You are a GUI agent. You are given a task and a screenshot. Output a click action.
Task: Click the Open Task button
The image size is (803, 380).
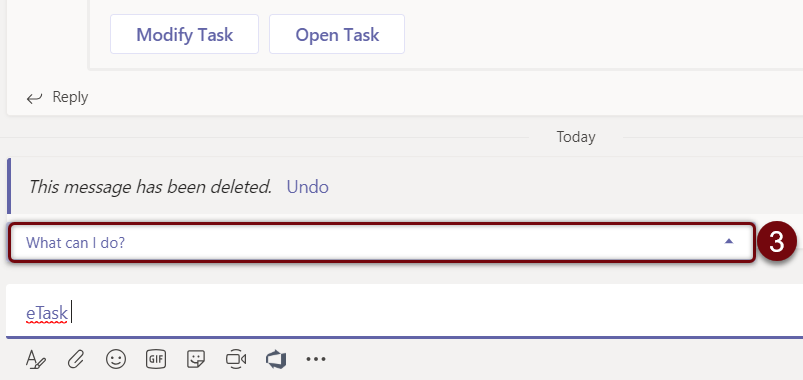tap(337, 34)
